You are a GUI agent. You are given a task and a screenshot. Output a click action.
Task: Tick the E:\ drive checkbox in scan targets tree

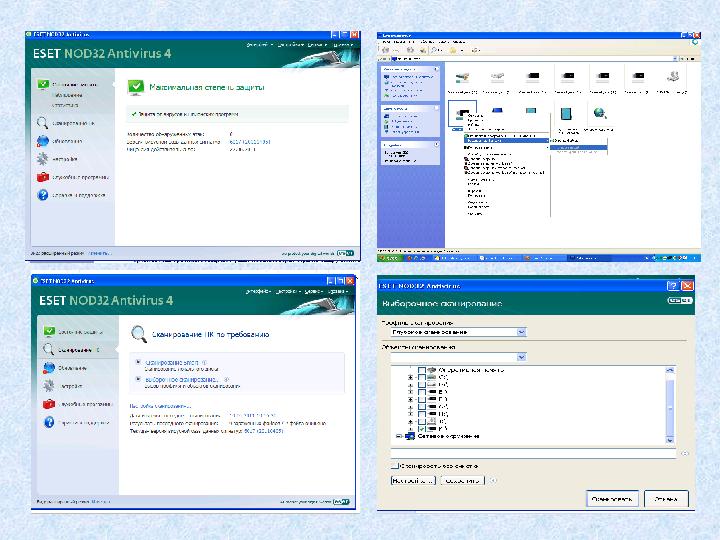click(x=422, y=392)
